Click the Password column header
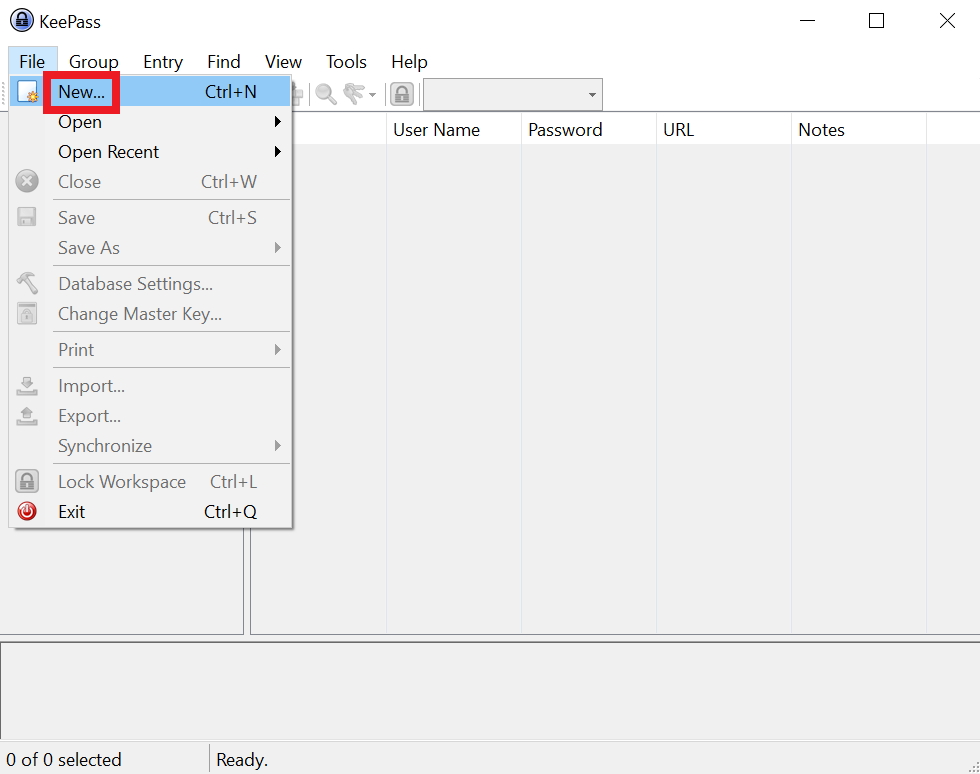Viewport: 980px width, 774px height. (565, 130)
